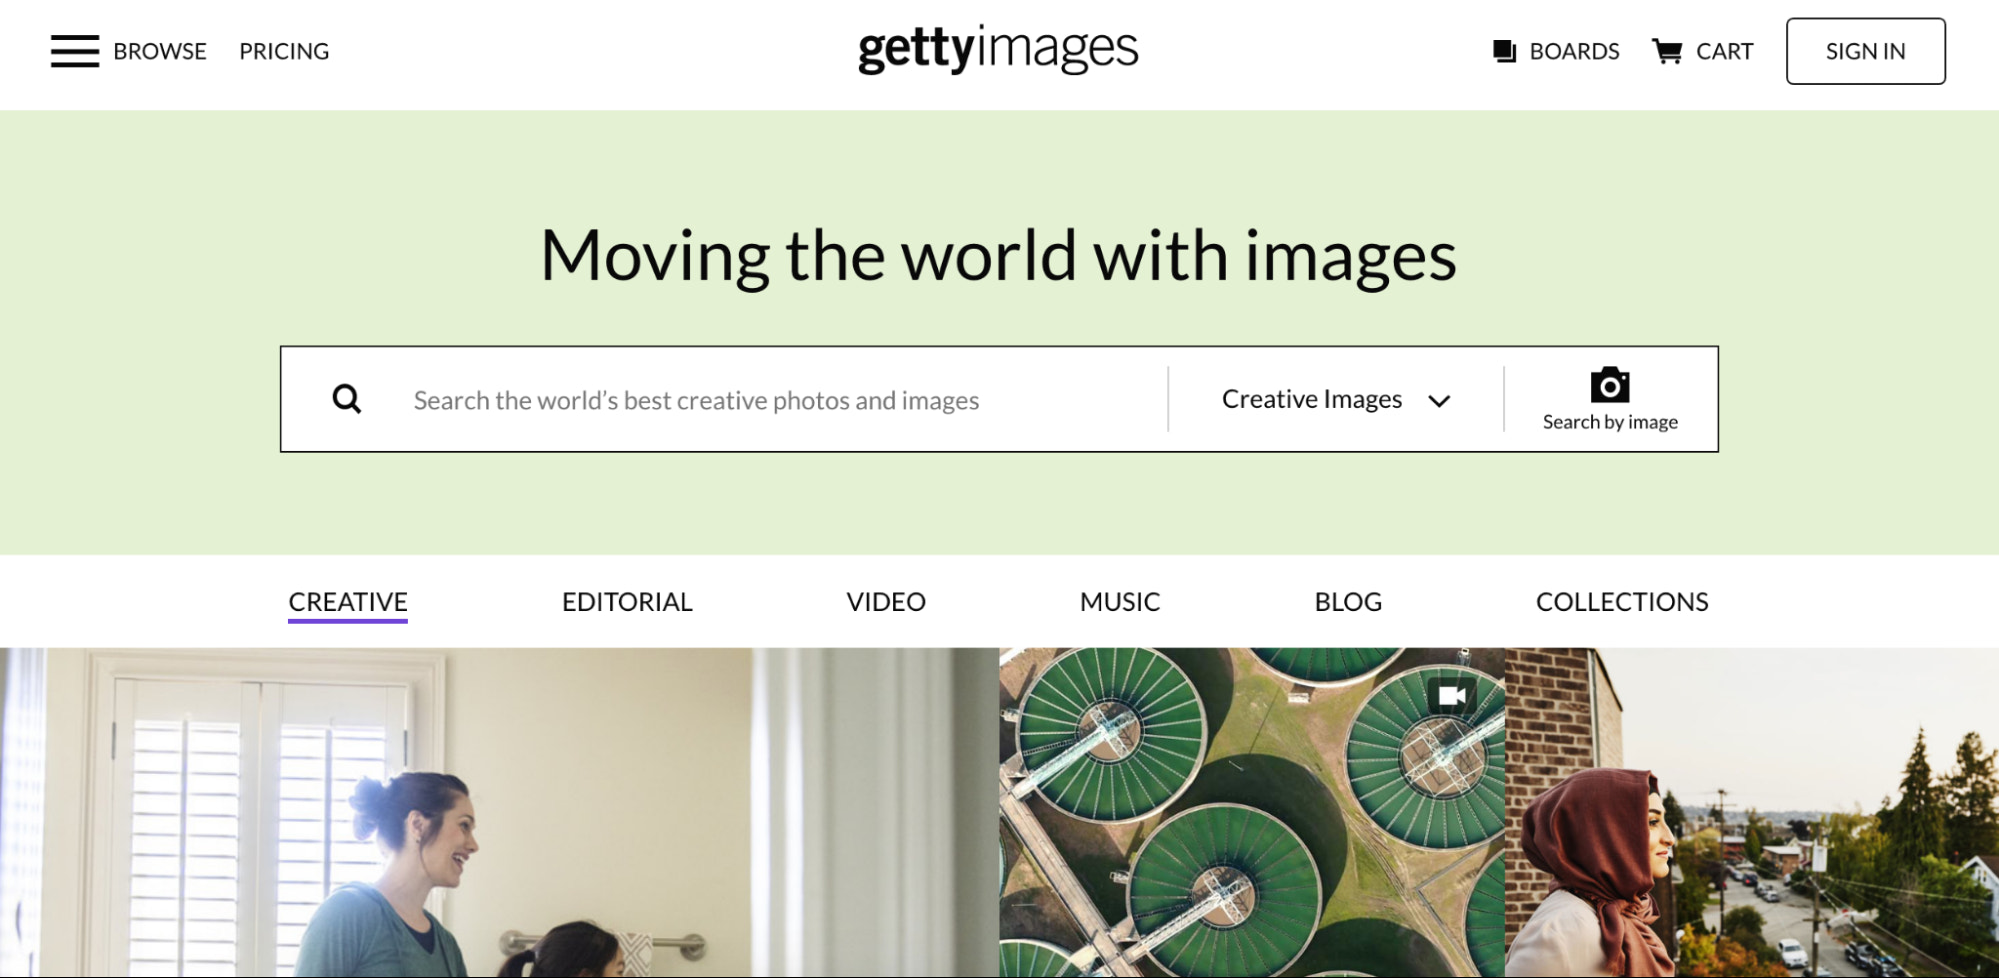
Task: Click the magnifying glass search icon
Action: (x=347, y=399)
